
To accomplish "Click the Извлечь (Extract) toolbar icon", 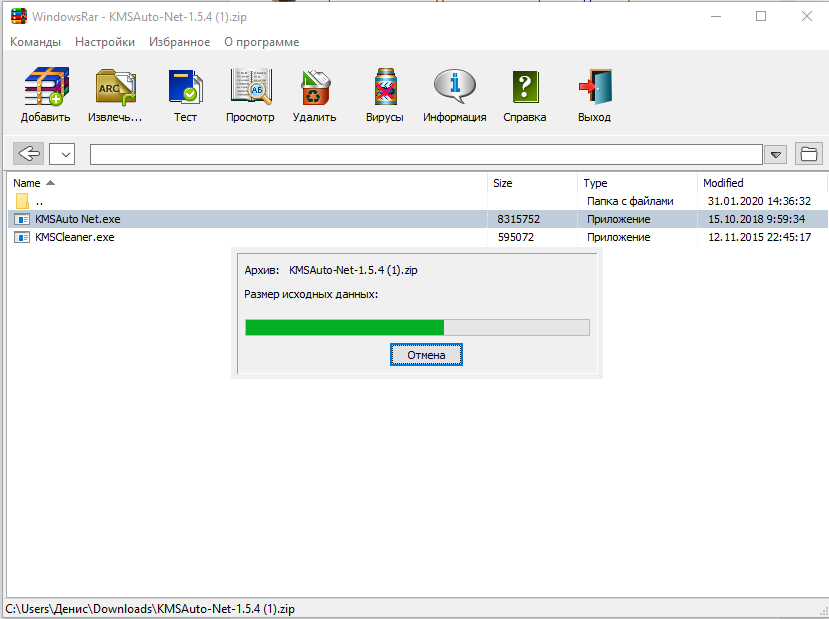I will click(x=116, y=87).
